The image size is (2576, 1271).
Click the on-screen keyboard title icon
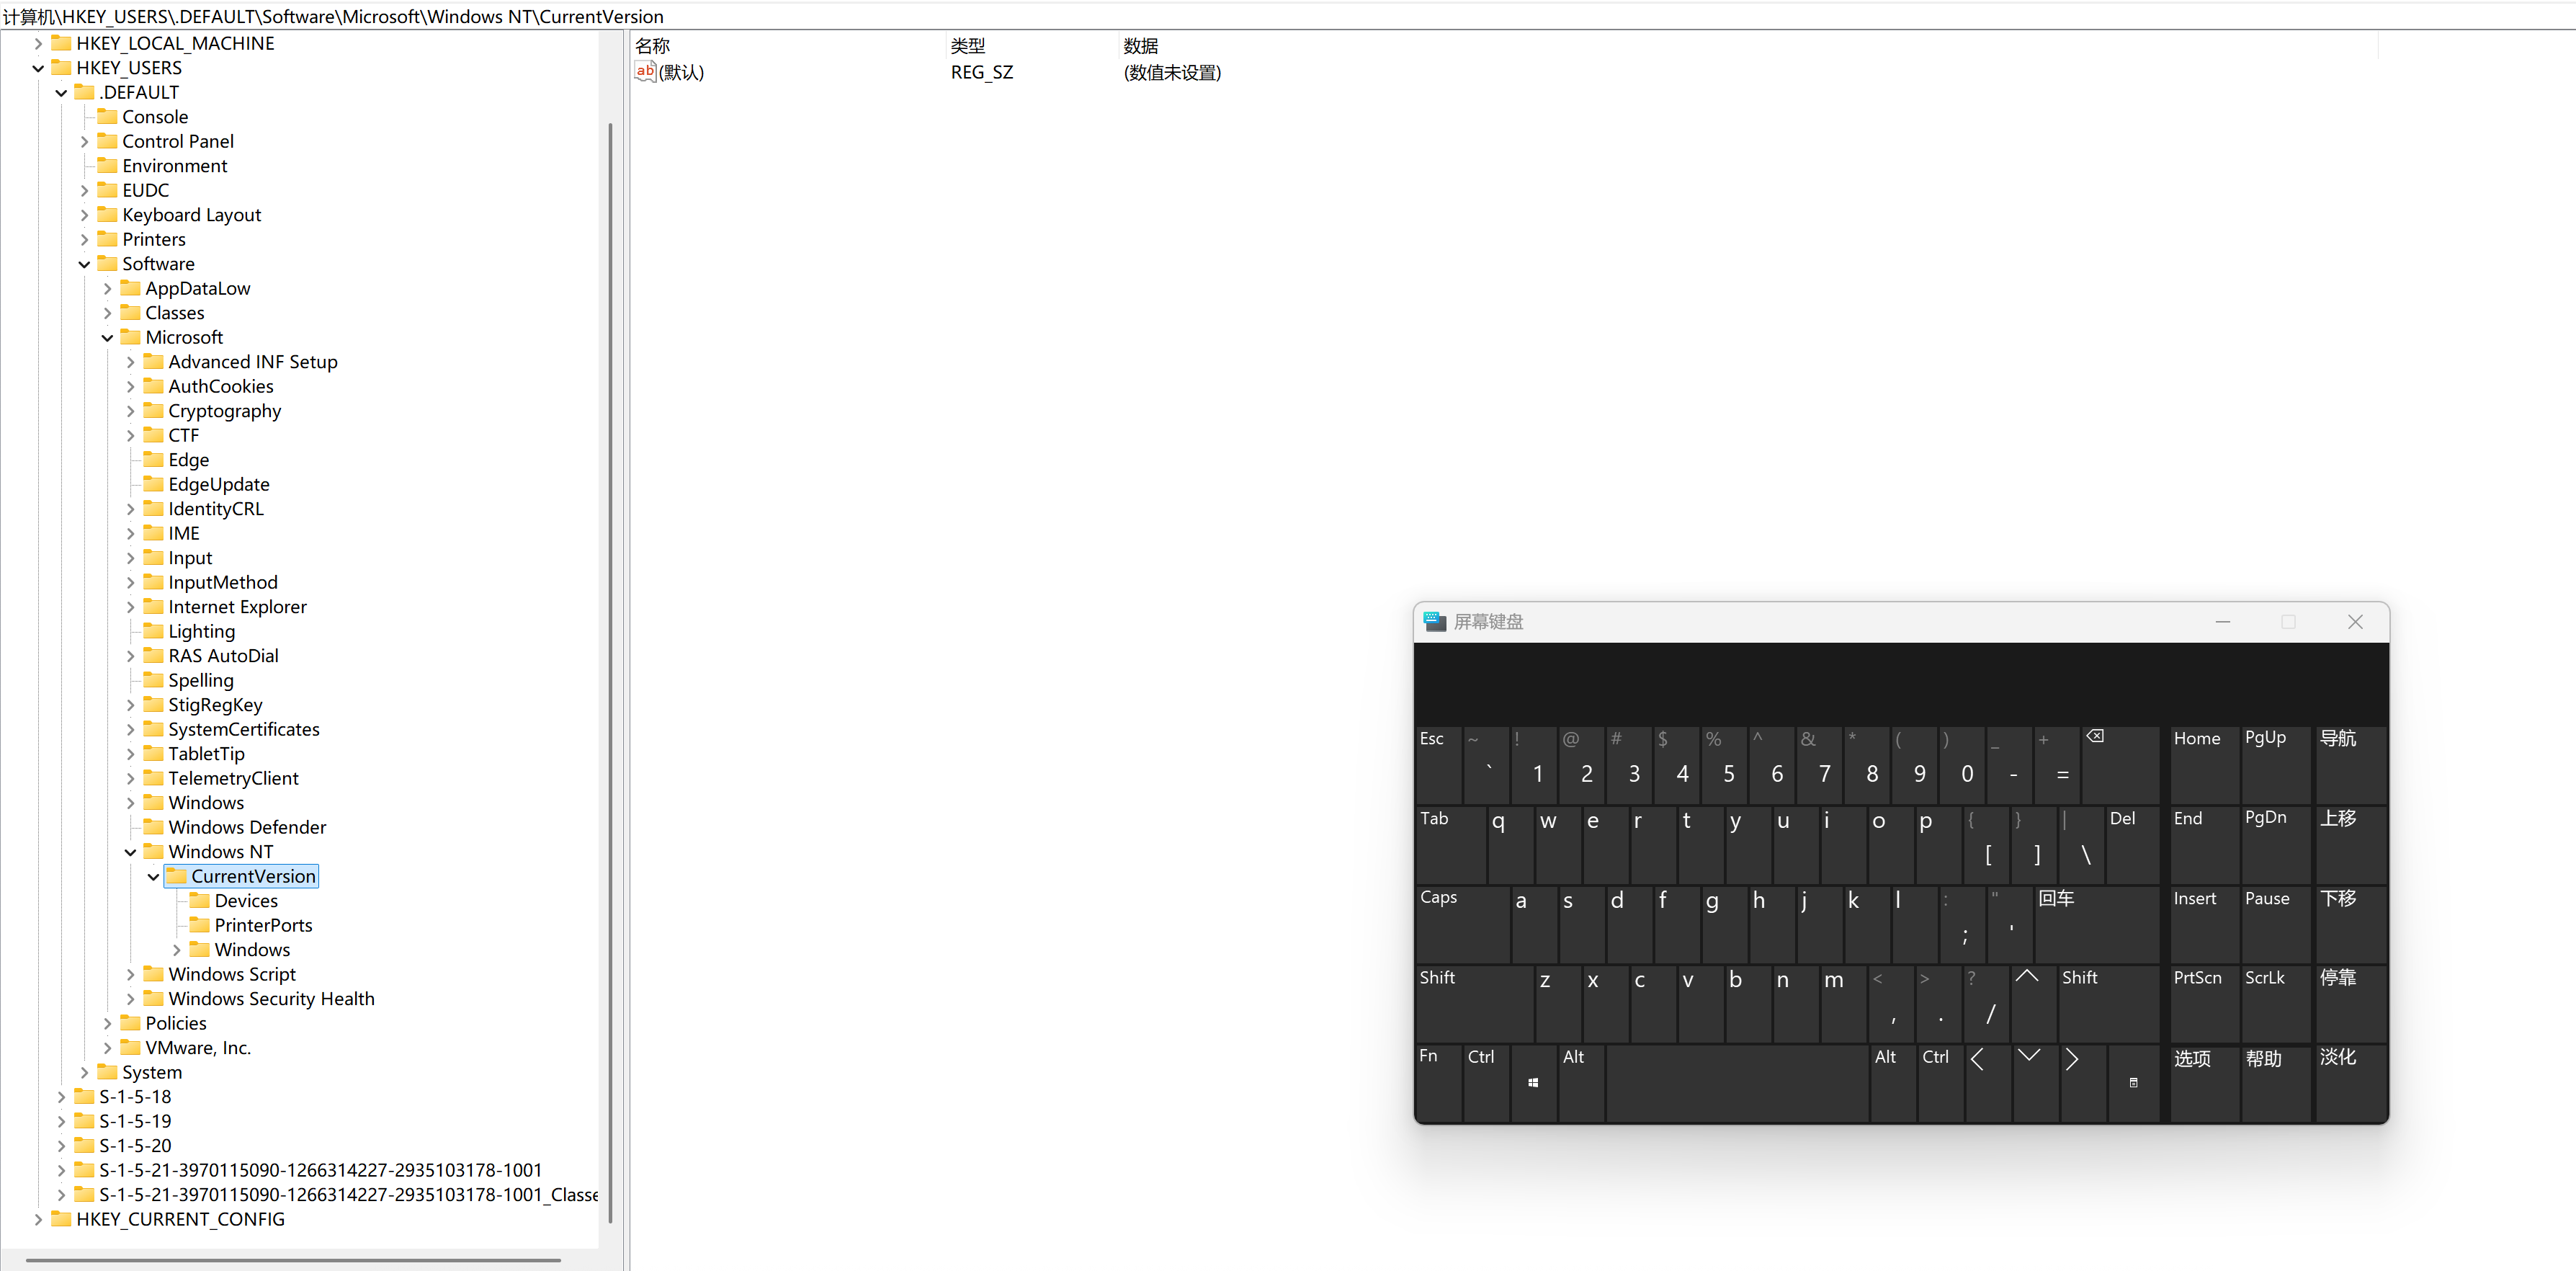coord(1434,621)
